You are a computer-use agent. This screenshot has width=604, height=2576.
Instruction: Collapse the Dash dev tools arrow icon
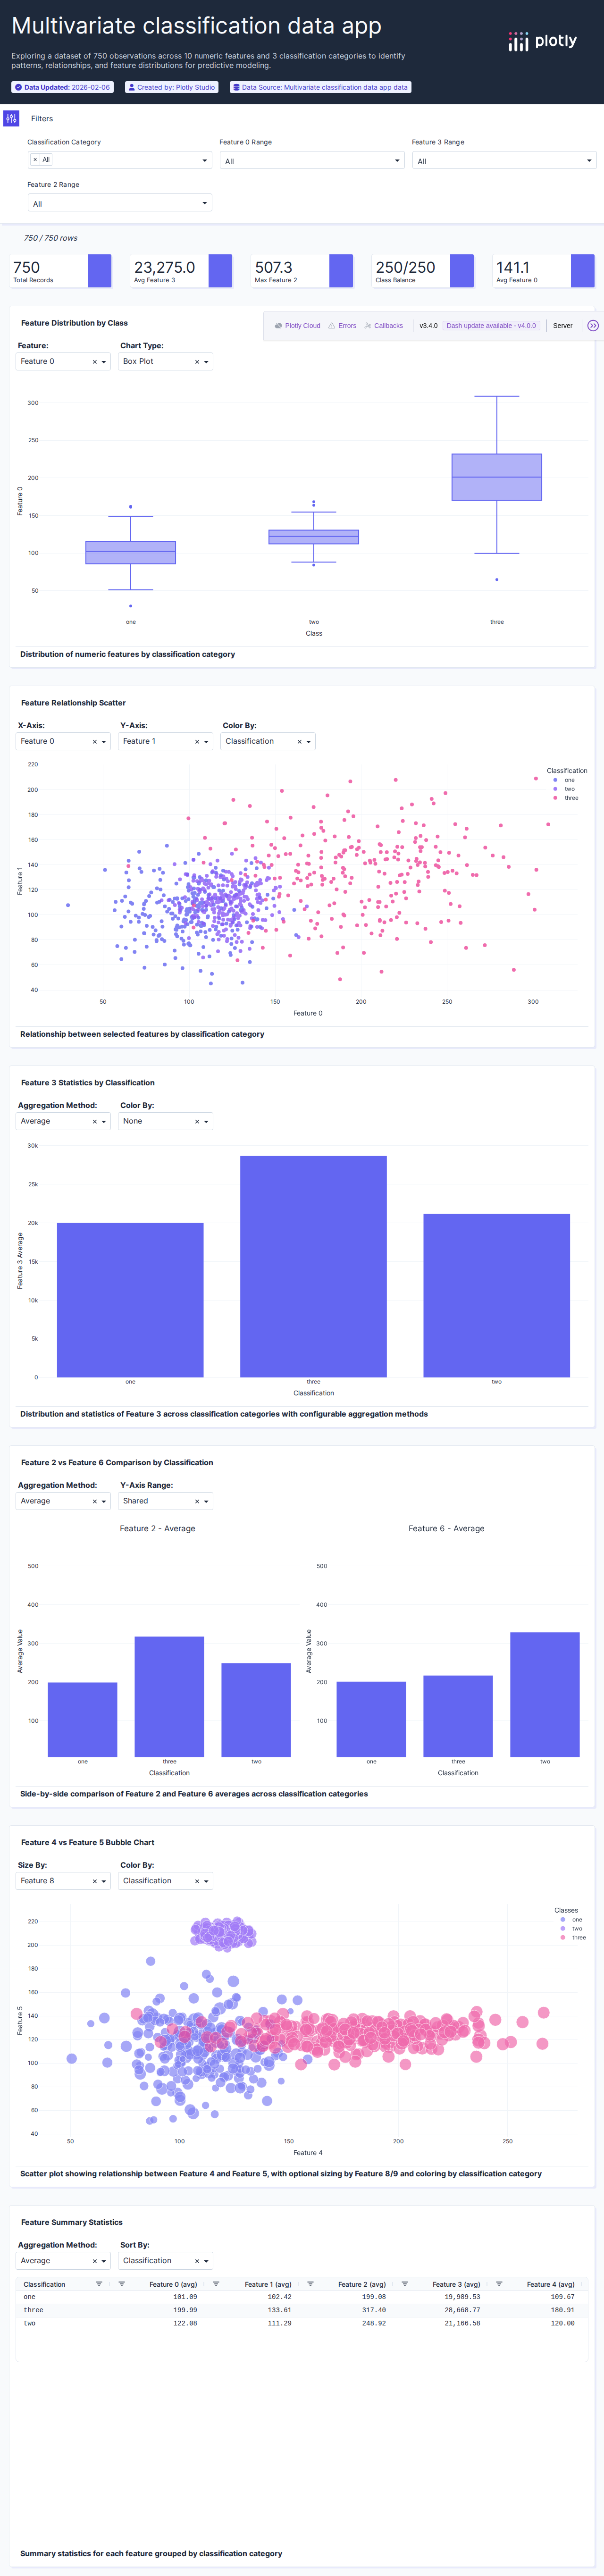[592, 326]
